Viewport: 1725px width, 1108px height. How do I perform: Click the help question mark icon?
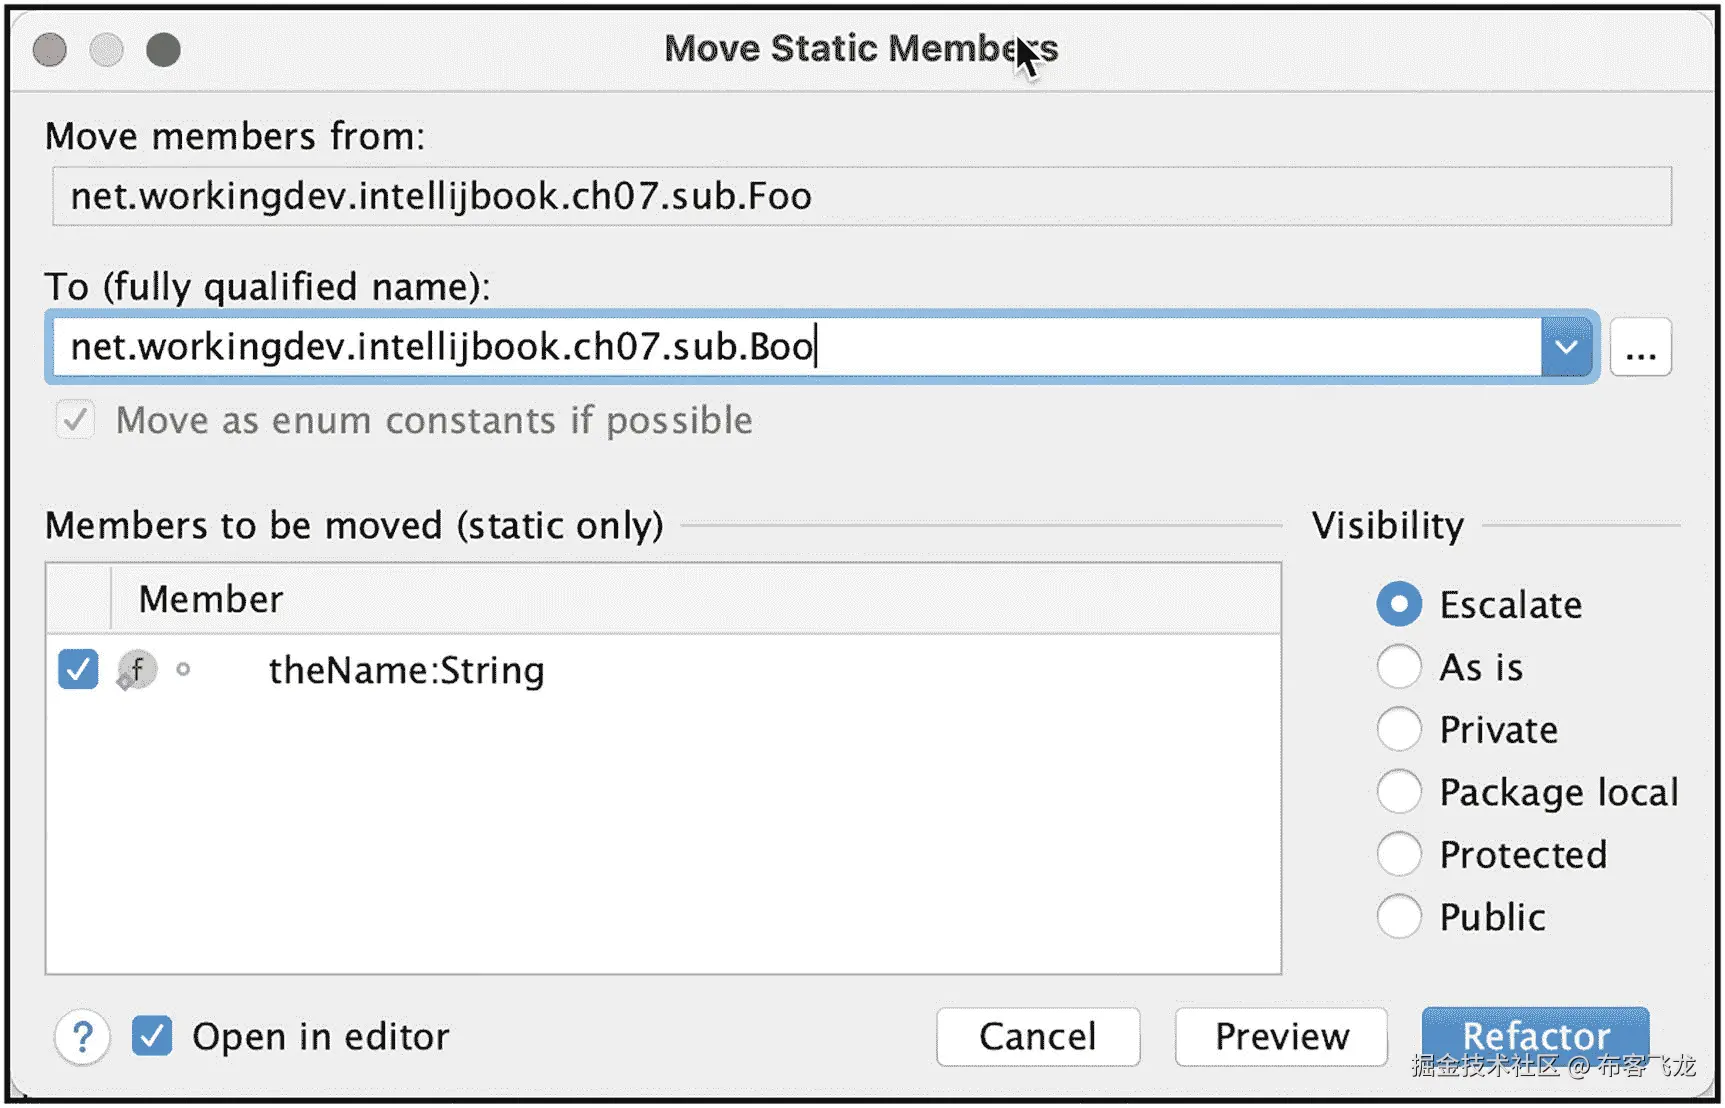click(82, 1037)
